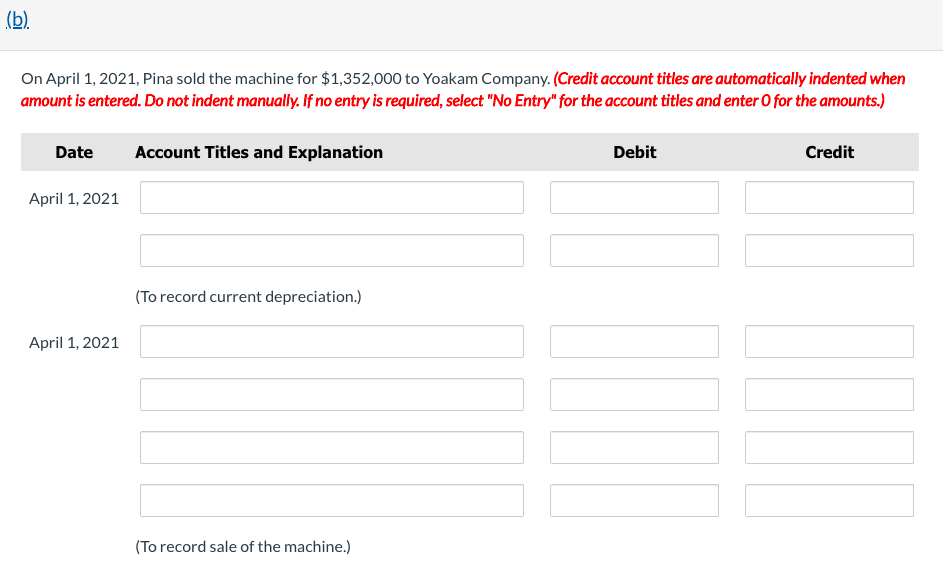943x577 pixels.
Task: Click debit field in first depreciation row
Action: [x=634, y=197]
